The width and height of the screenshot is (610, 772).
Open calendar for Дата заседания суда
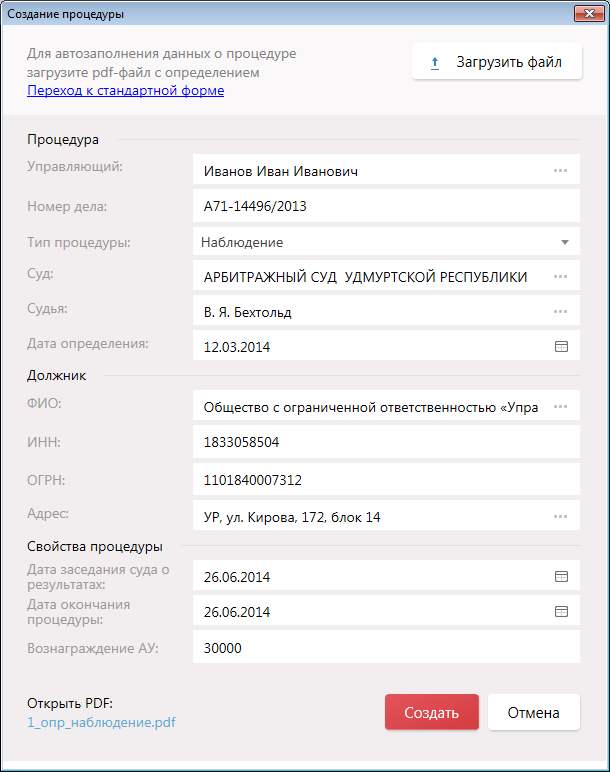point(561,577)
